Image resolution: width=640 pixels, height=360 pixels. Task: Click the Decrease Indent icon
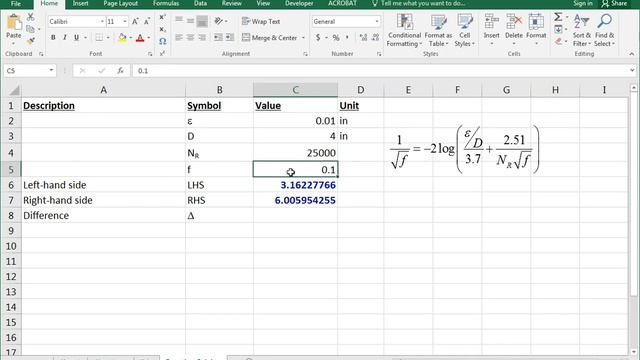click(x=218, y=38)
